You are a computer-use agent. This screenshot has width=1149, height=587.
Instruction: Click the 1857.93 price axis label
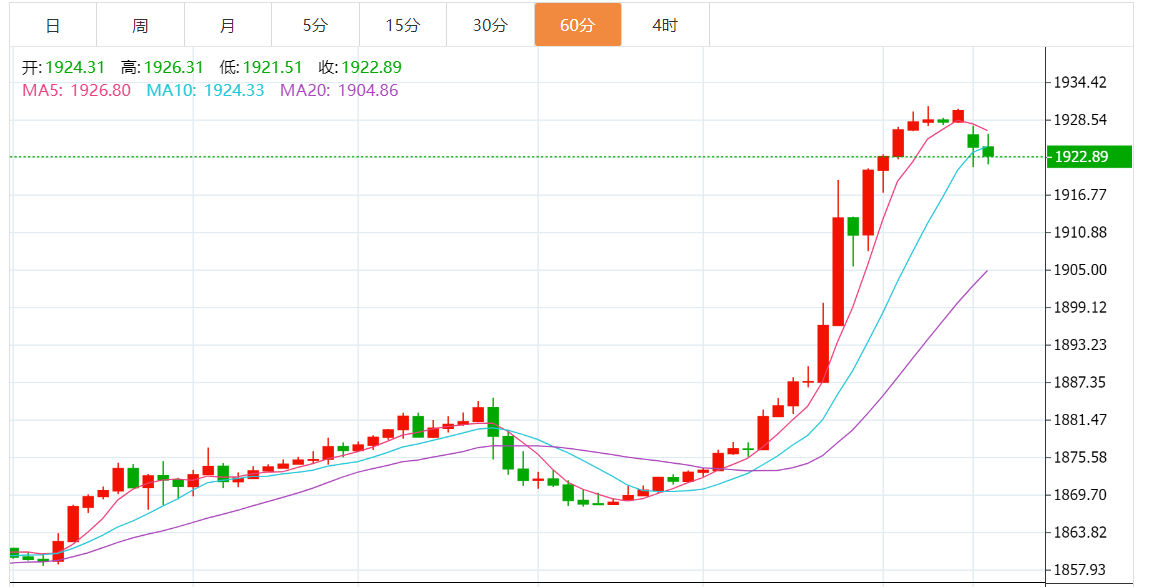(x=1080, y=569)
